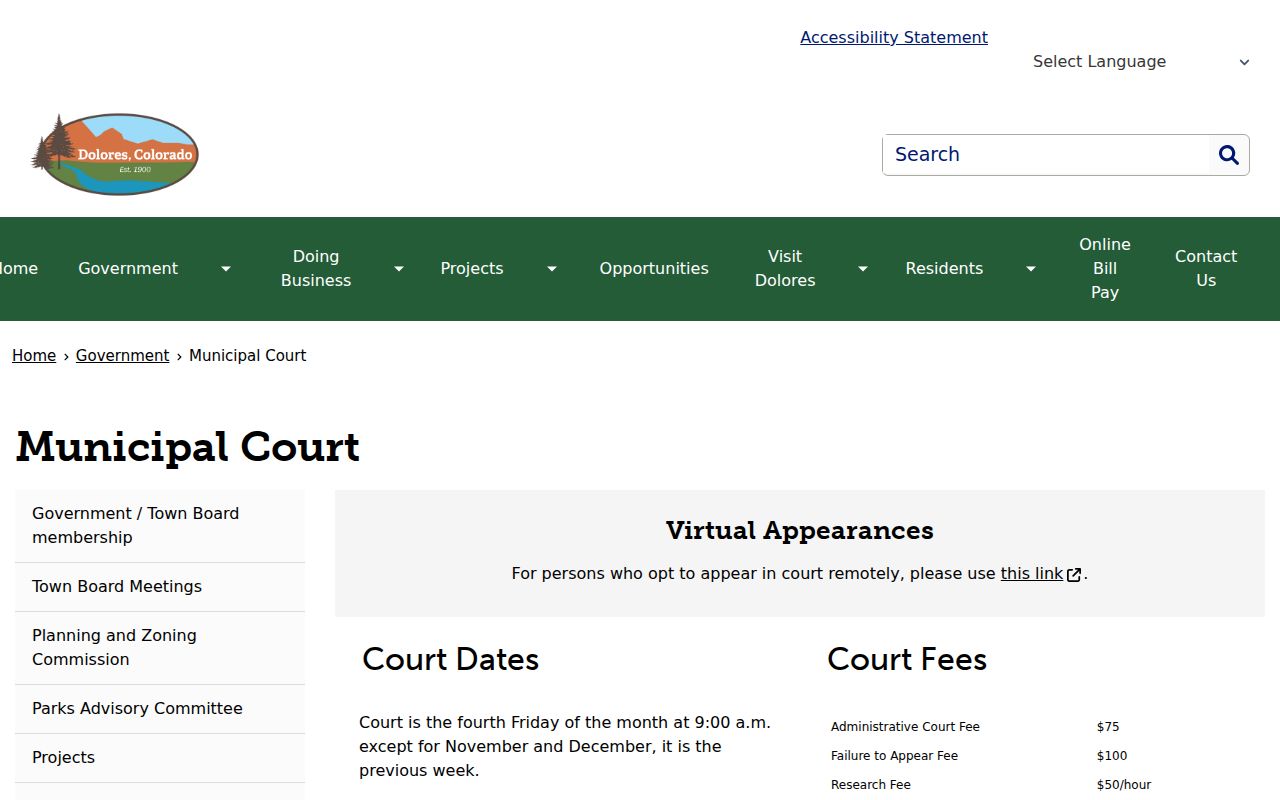Click the Virtual Appearances heading
Image resolution: width=1280 pixels, height=800 pixels.
800,531
